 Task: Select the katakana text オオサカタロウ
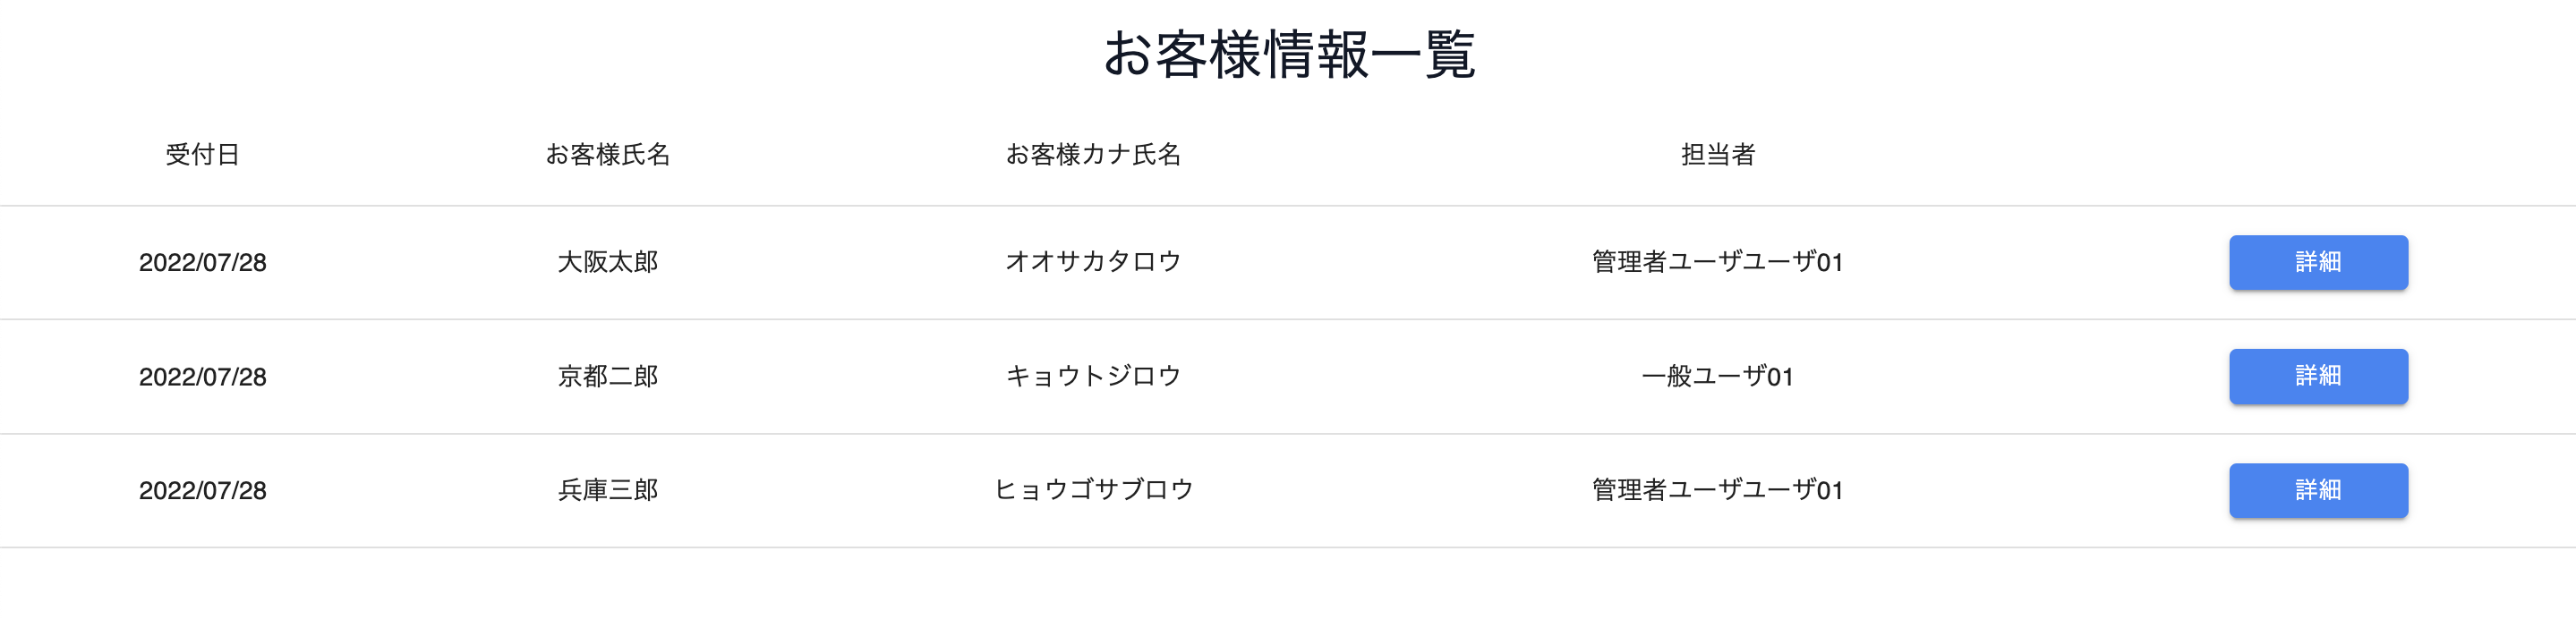[1094, 262]
